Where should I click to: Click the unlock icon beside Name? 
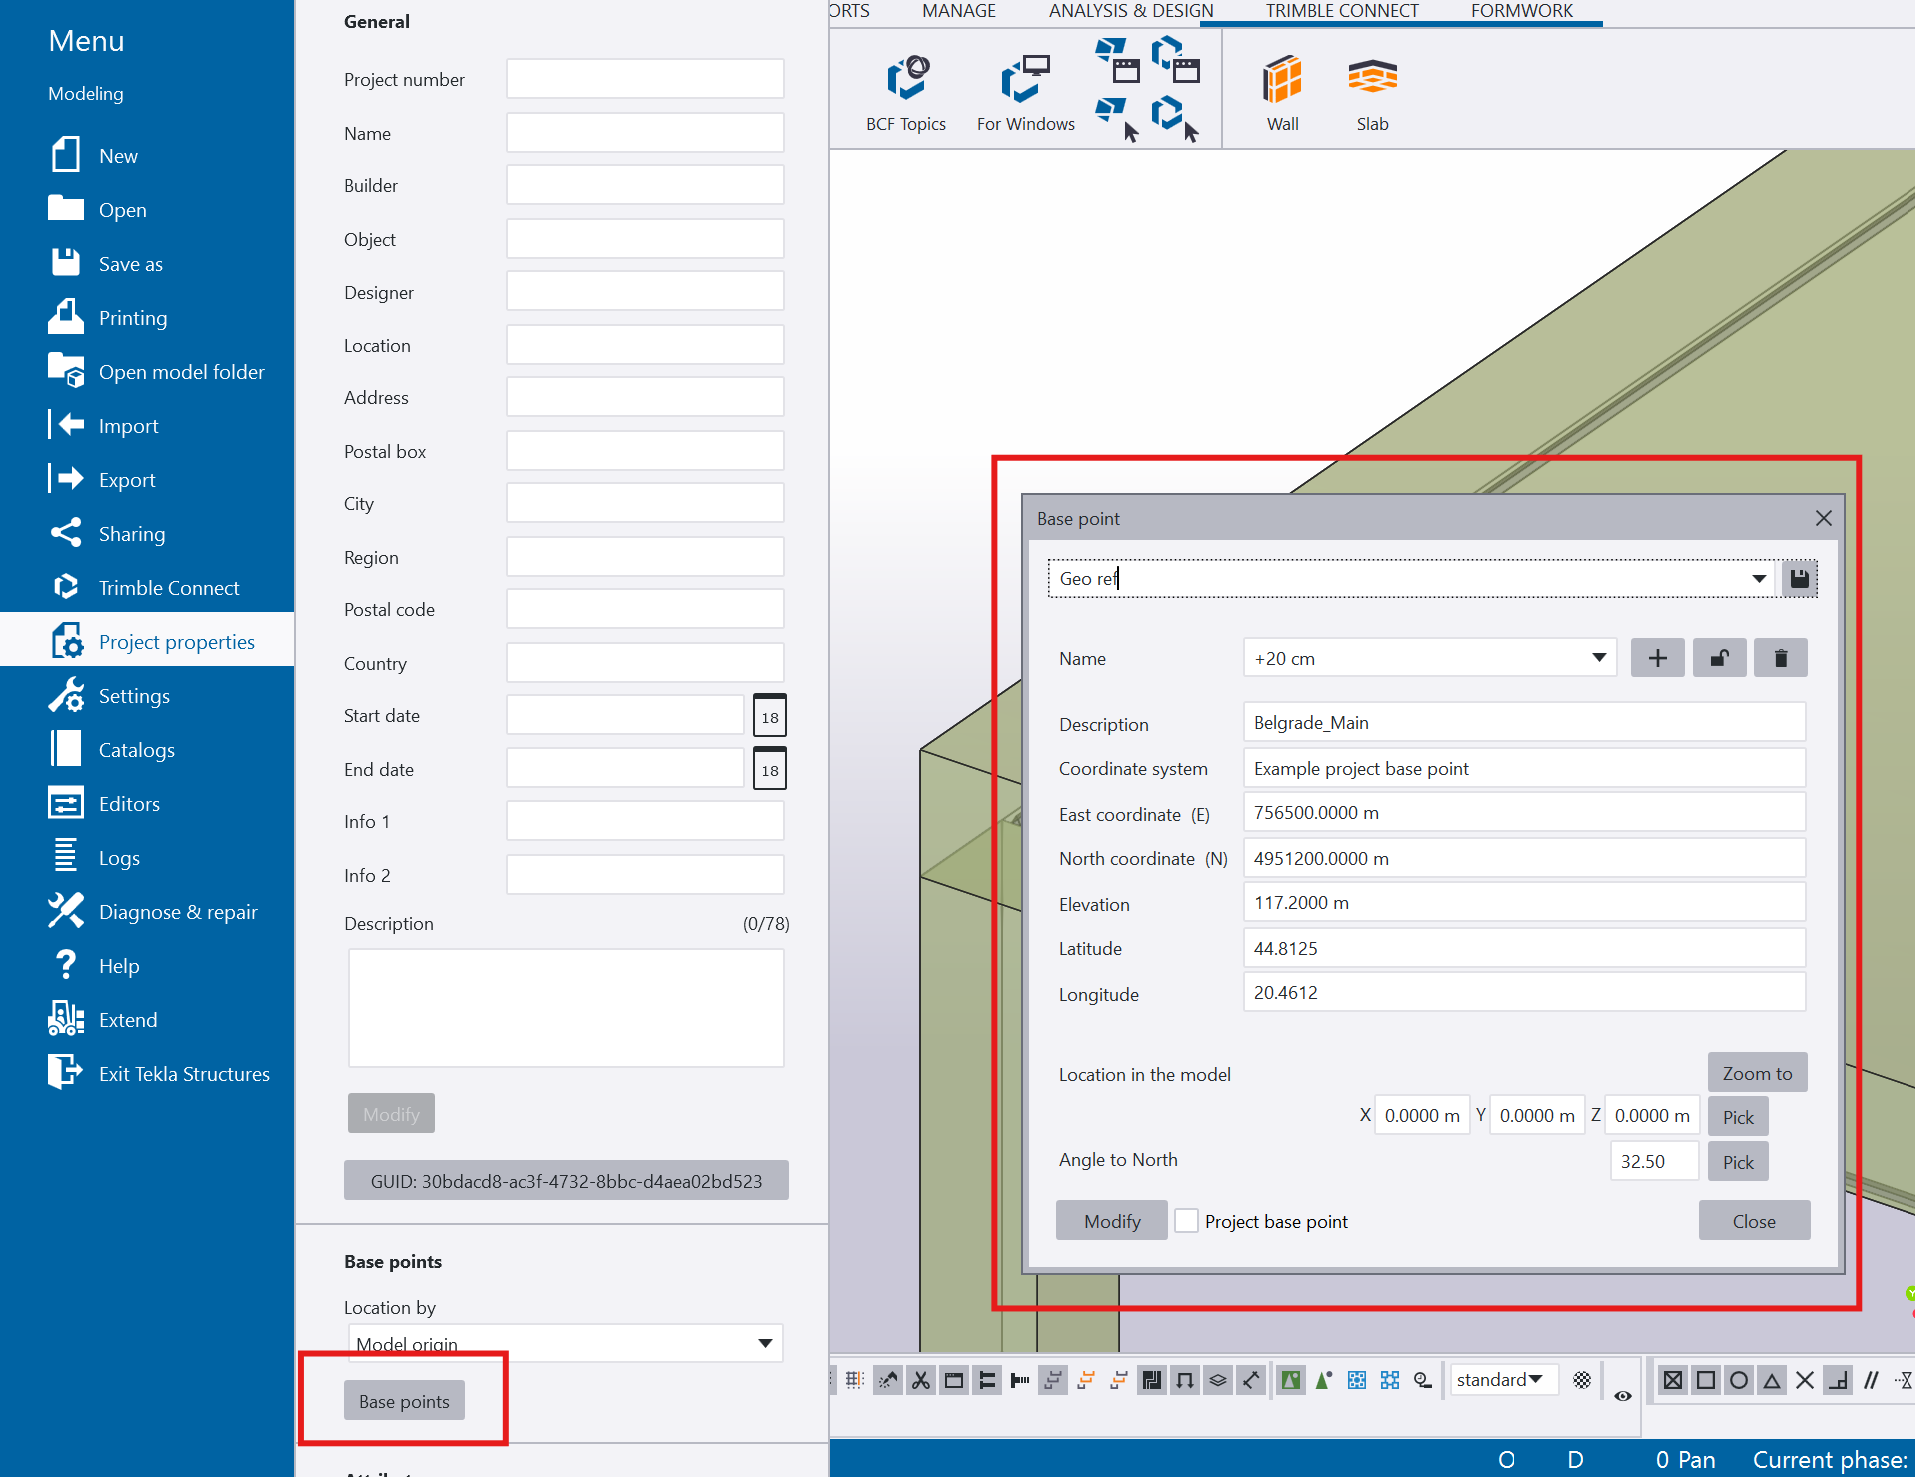(1719, 658)
